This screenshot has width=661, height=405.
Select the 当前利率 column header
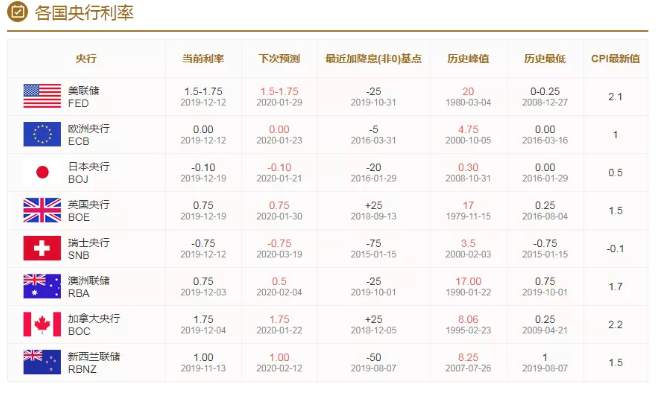[x=203, y=59]
